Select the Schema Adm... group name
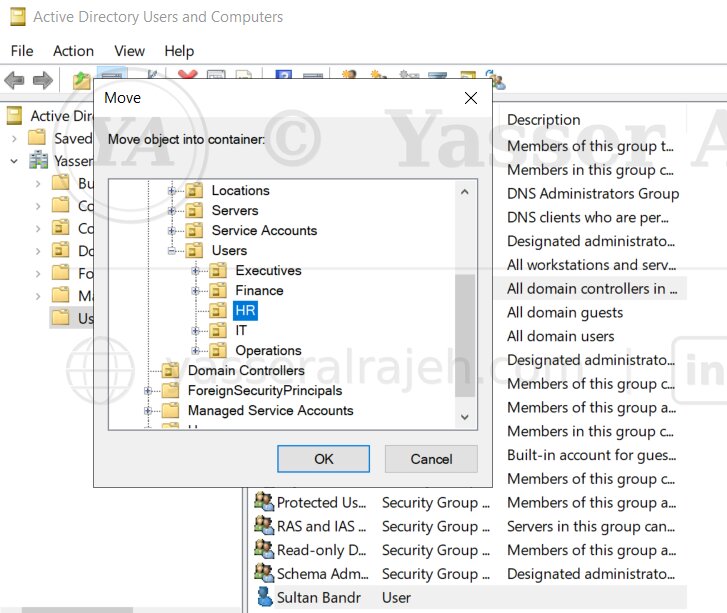Screen dimensions: 727x613 pos(322,574)
